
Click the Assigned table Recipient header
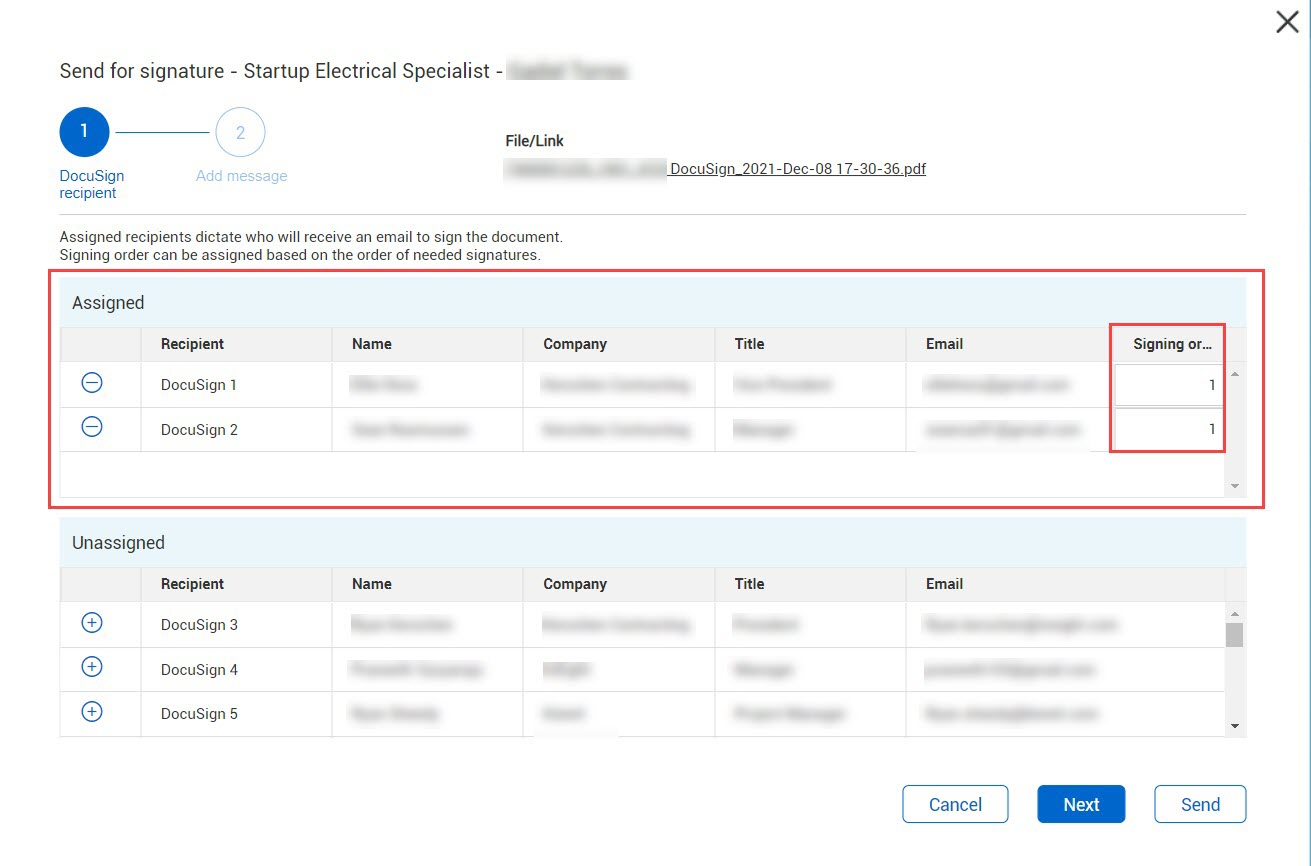[x=236, y=344]
